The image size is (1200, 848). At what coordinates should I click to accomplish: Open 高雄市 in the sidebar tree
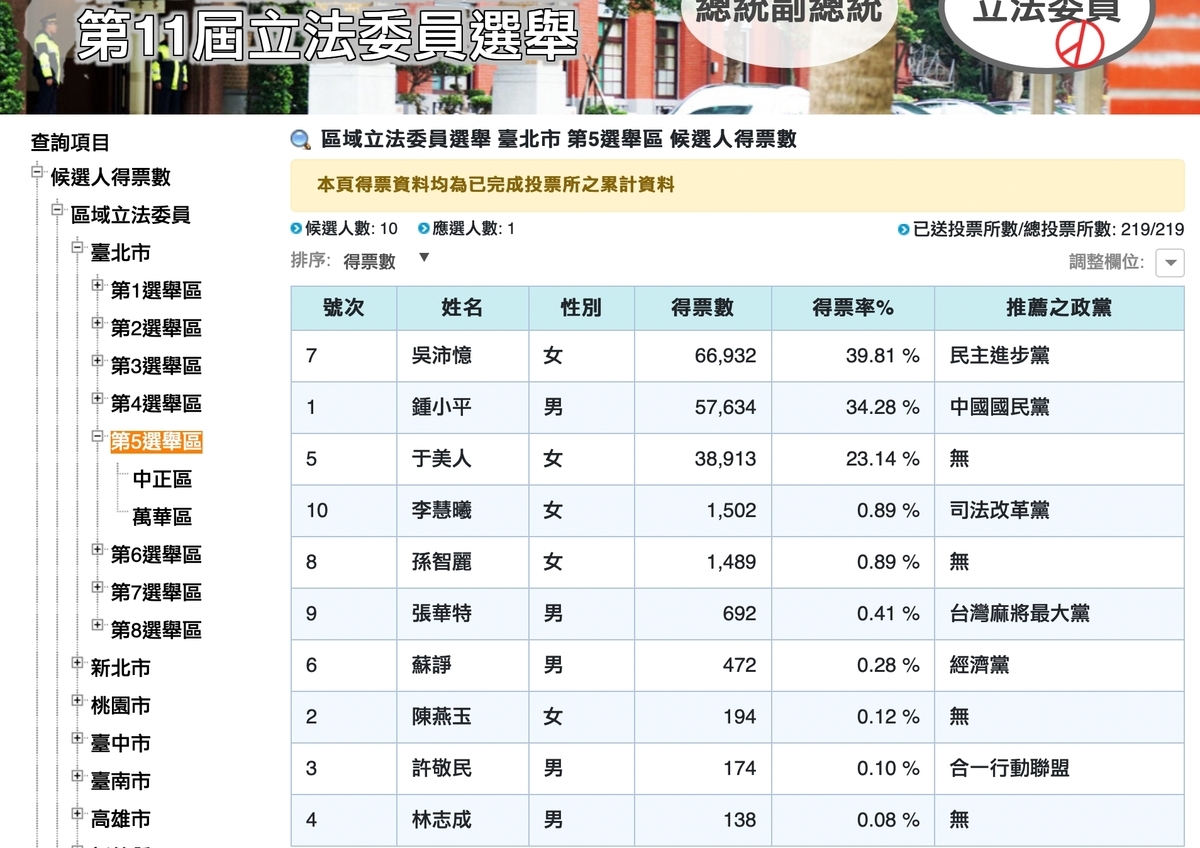(121, 819)
